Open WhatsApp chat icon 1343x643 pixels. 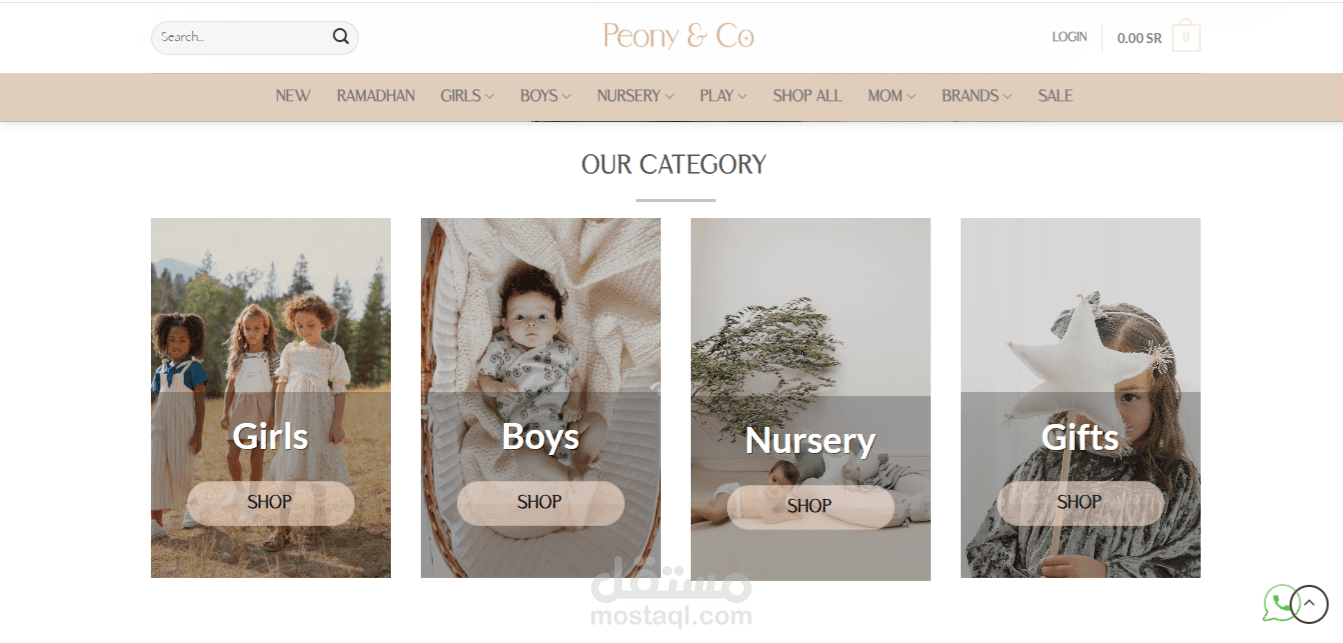[x=1279, y=603]
